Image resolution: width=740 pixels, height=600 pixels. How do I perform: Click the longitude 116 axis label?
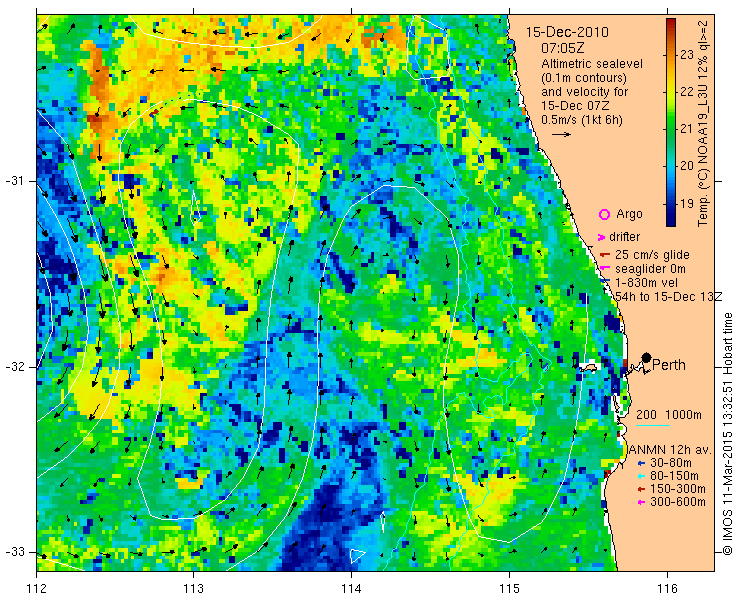667,589
